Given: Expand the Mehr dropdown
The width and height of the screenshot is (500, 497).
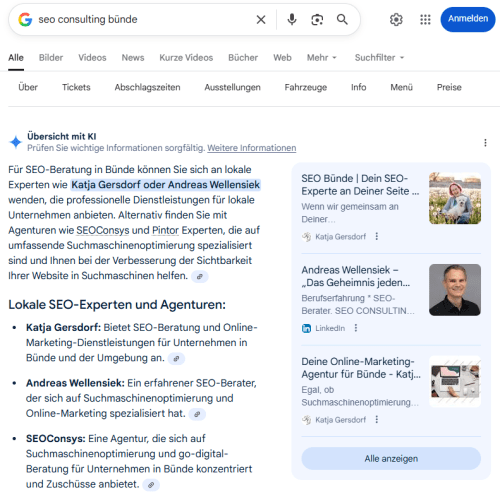Looking at the screenshot, I should (x=322, y=58).
